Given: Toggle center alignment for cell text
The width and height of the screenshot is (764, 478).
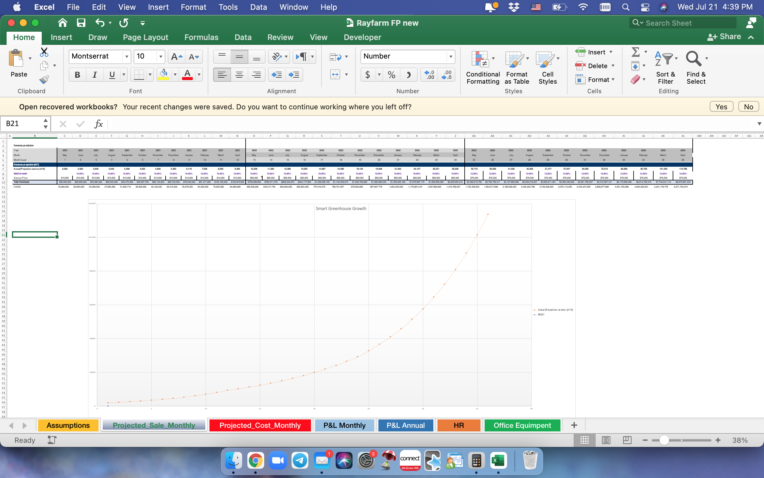Looking at the screenshot, I should click(x=240, y=75).
